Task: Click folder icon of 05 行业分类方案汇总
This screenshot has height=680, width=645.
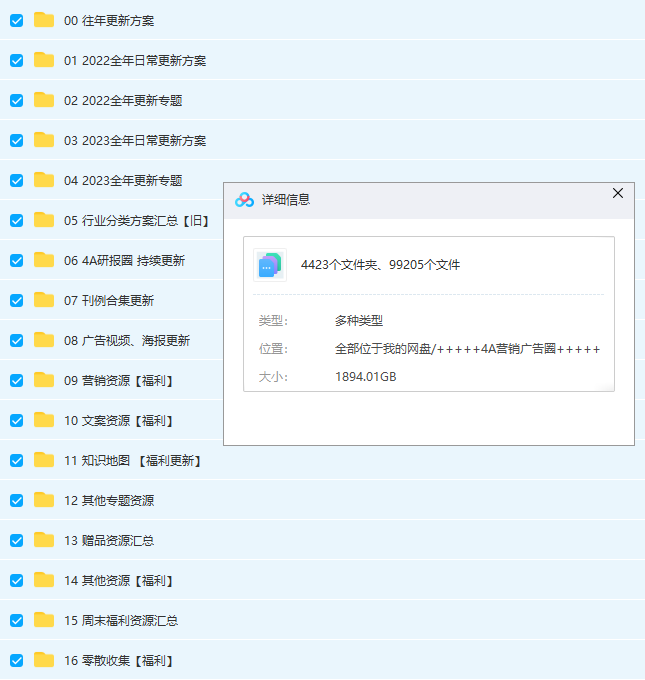Action: [x=44, y=220]
